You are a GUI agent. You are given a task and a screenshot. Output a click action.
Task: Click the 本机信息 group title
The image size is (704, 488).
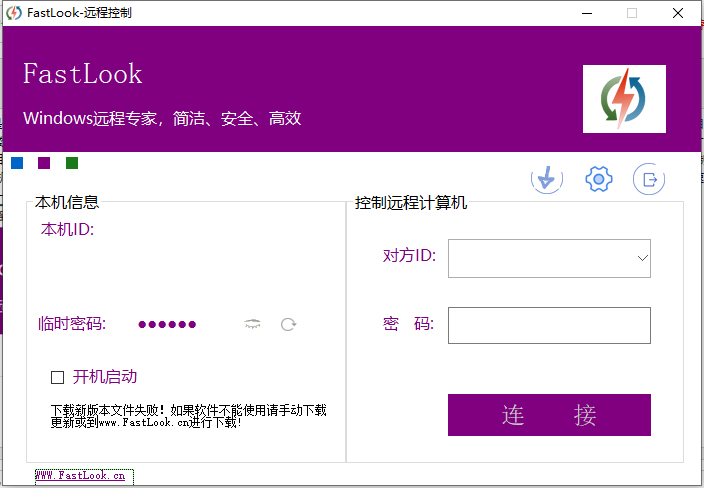[x=67, y=202]
